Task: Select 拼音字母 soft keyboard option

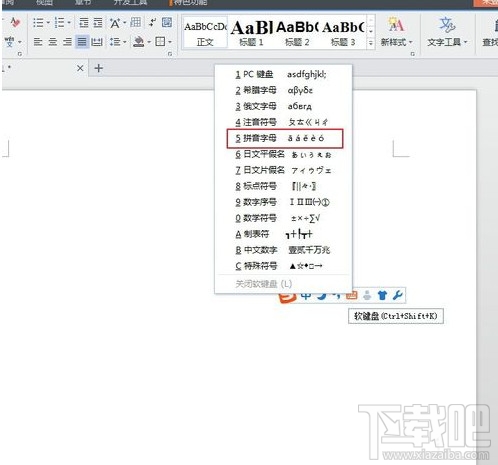Action: [x=285, y=138]
